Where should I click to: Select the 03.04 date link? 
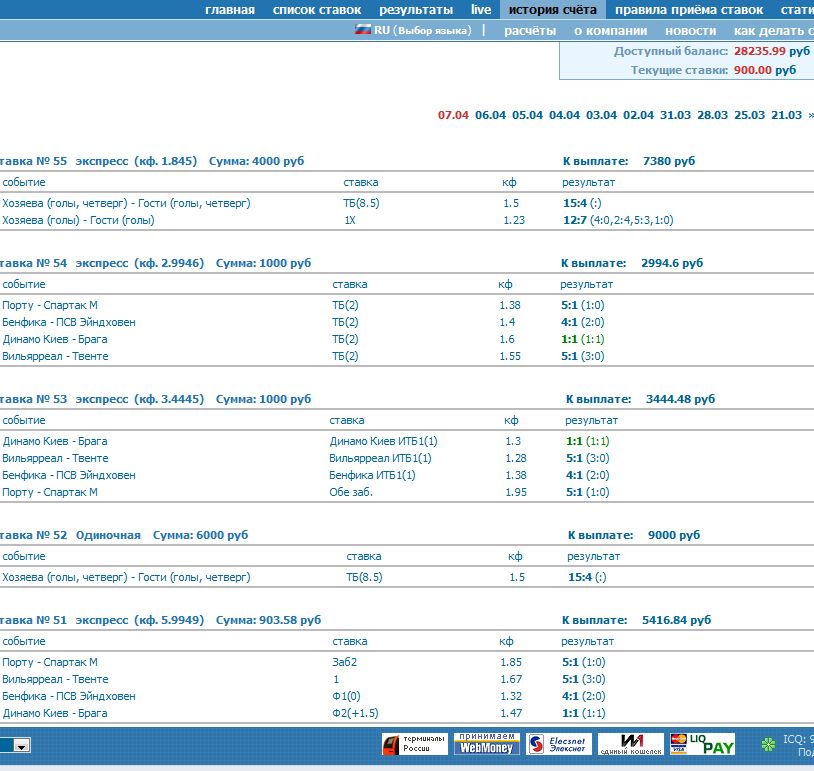coord(601,115)
